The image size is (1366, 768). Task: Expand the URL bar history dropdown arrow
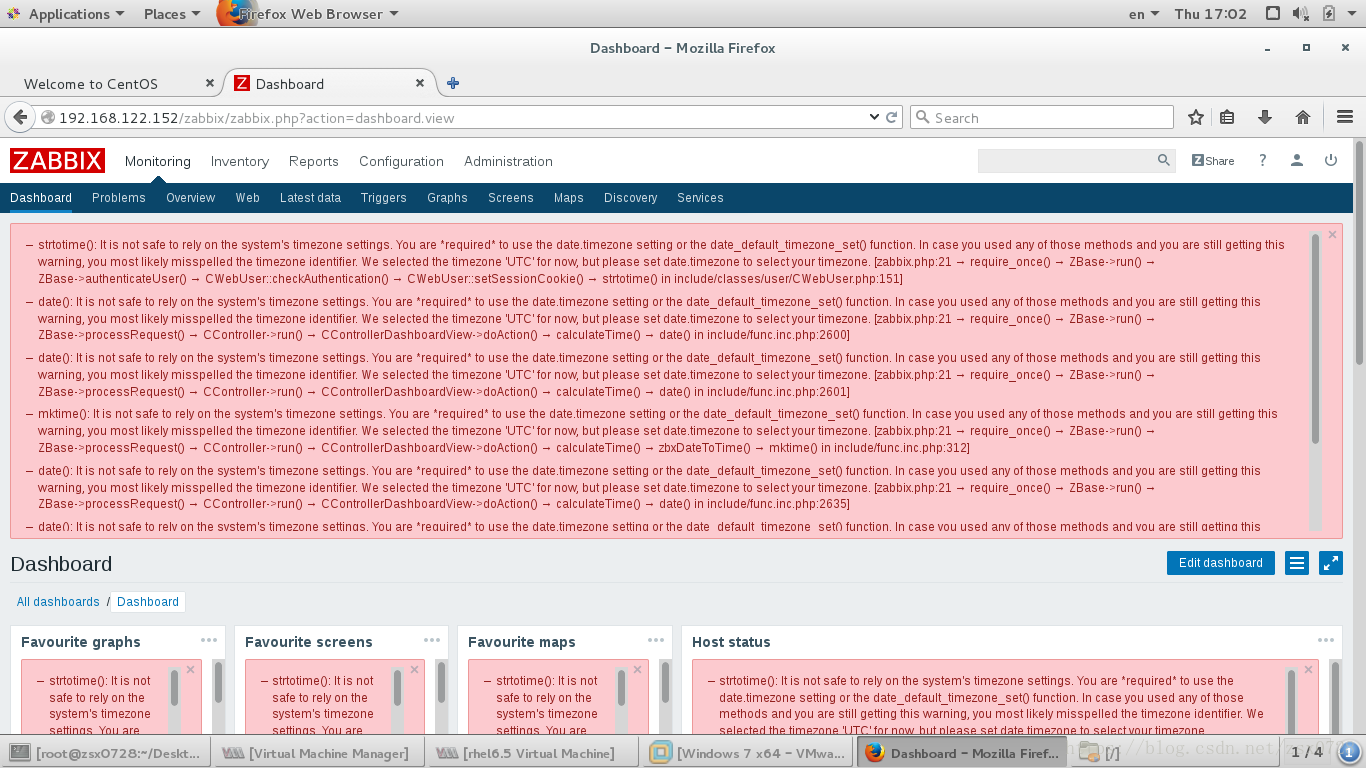tap(875, 117)
